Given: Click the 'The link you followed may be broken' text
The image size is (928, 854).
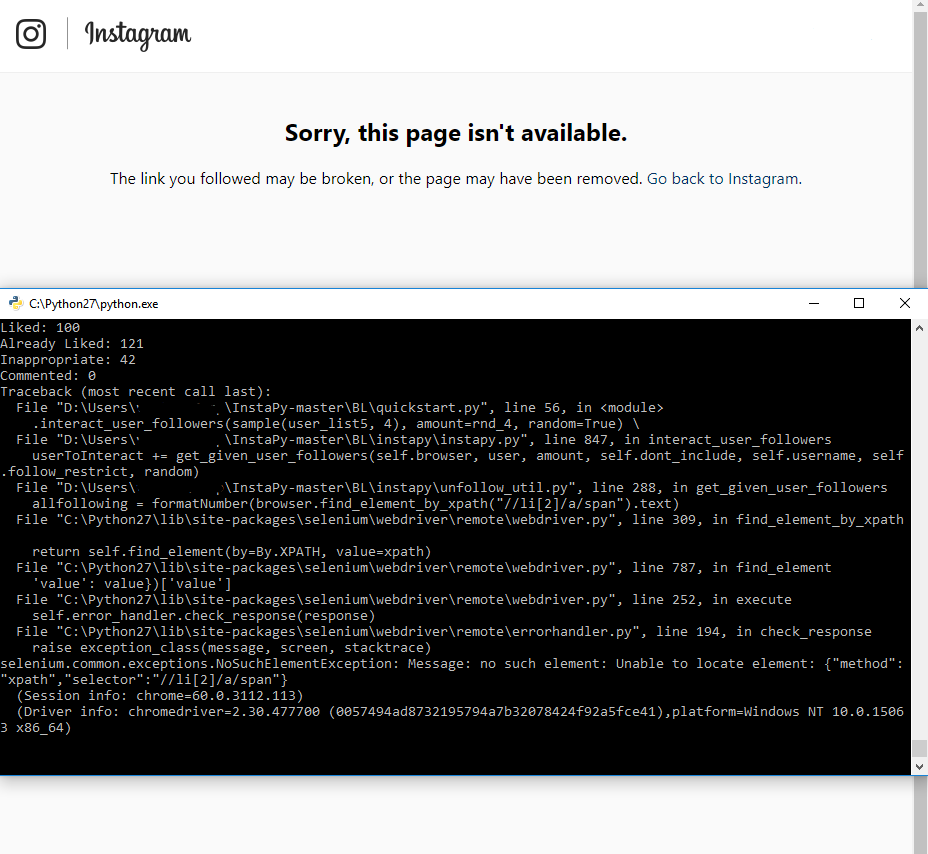Looking at the screenshot, I should pos(376,179).
